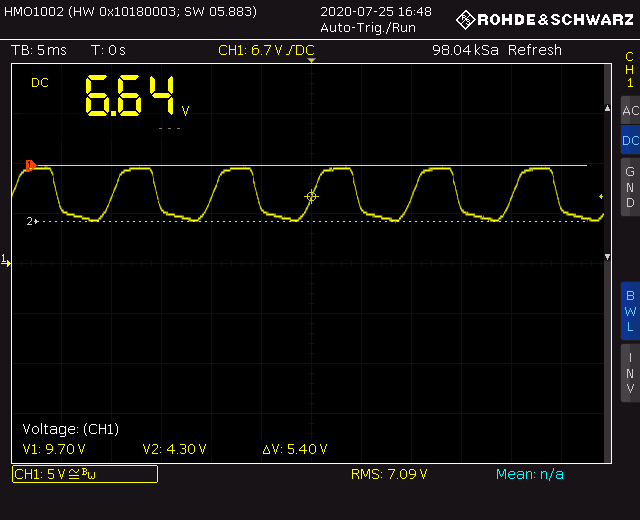Toggle GND coupling soft key

630,187
